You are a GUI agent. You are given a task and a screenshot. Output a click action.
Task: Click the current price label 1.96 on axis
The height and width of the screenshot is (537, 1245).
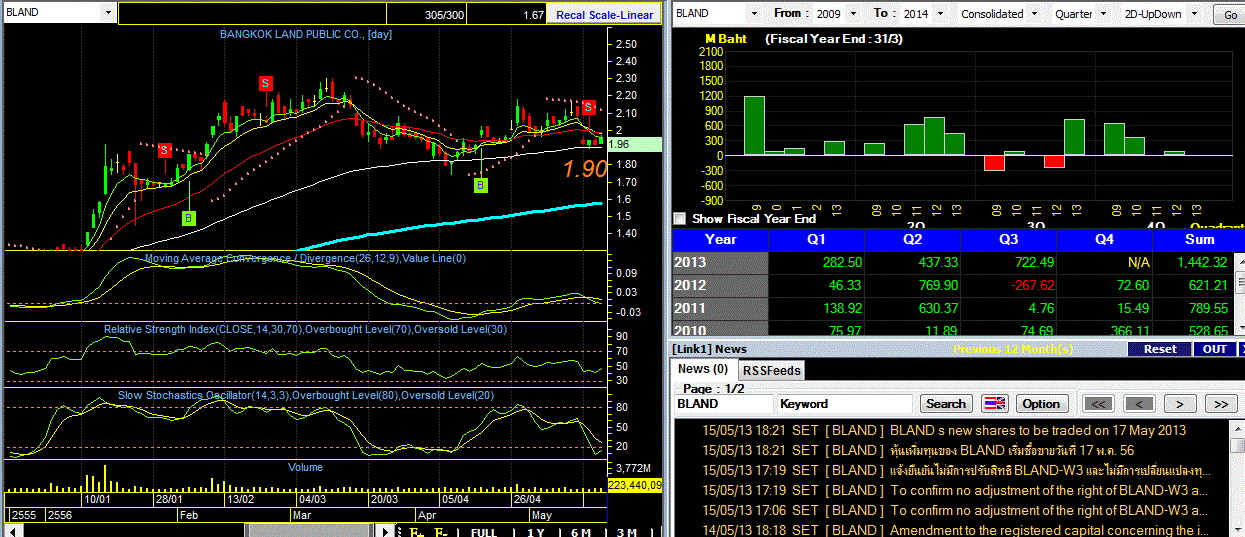[634, 145]
